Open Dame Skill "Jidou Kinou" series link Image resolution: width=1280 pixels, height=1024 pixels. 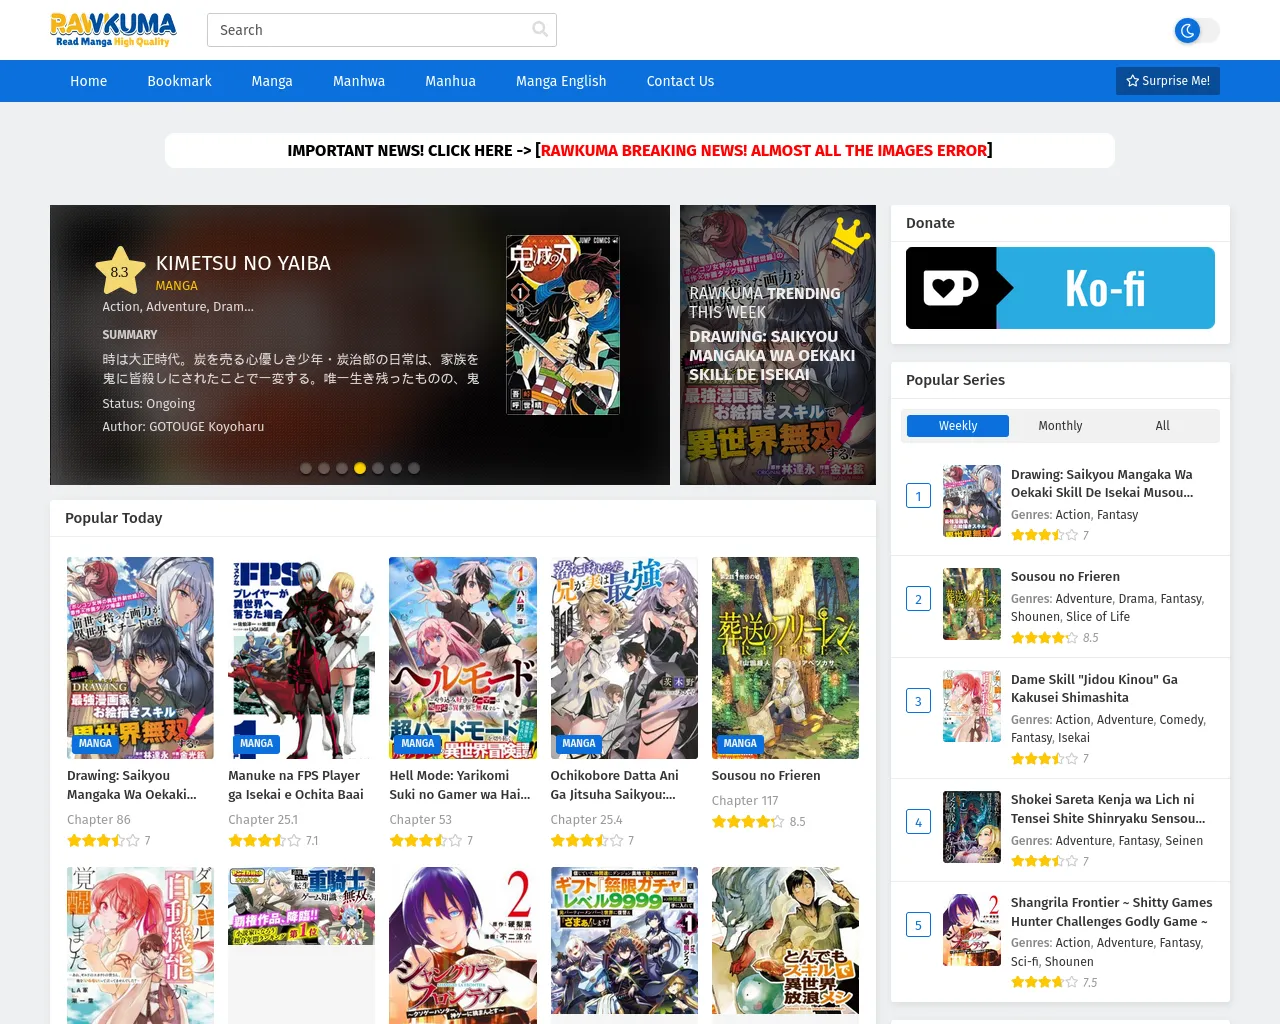point(1094,688)
